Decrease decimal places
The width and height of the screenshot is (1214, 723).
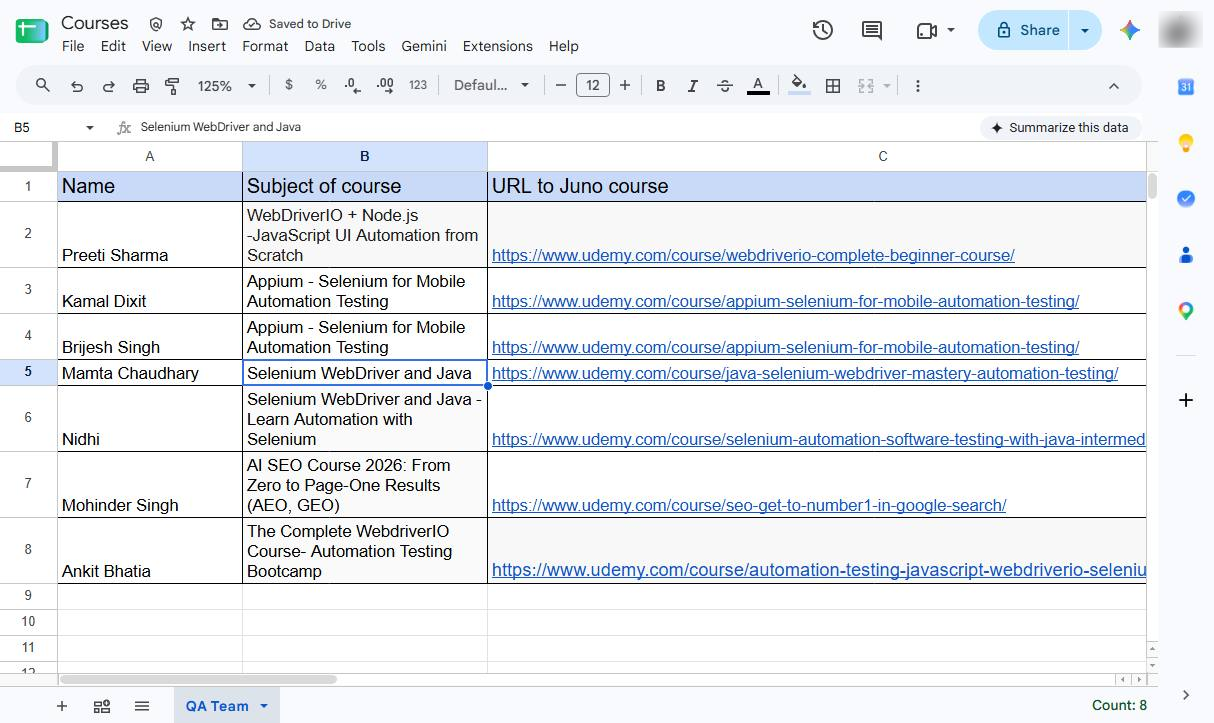352,86
